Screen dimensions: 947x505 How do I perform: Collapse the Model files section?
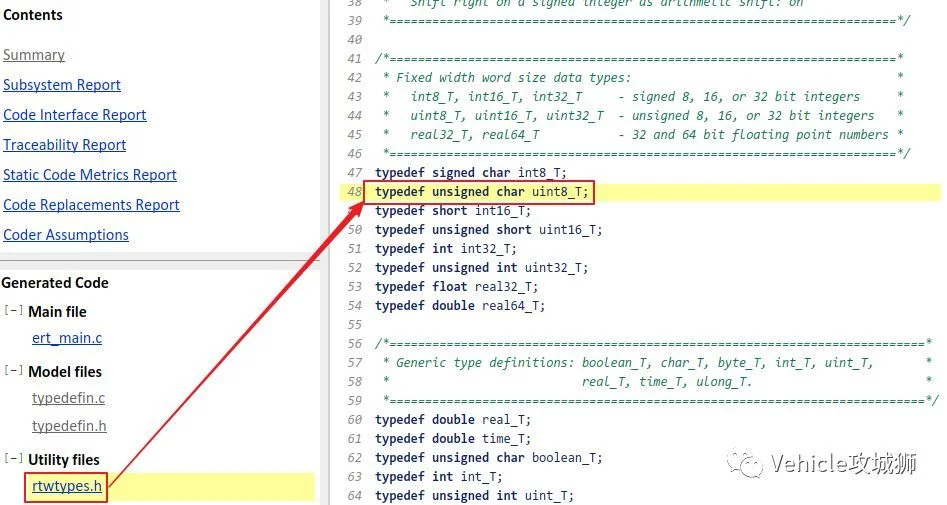(13, 370)
